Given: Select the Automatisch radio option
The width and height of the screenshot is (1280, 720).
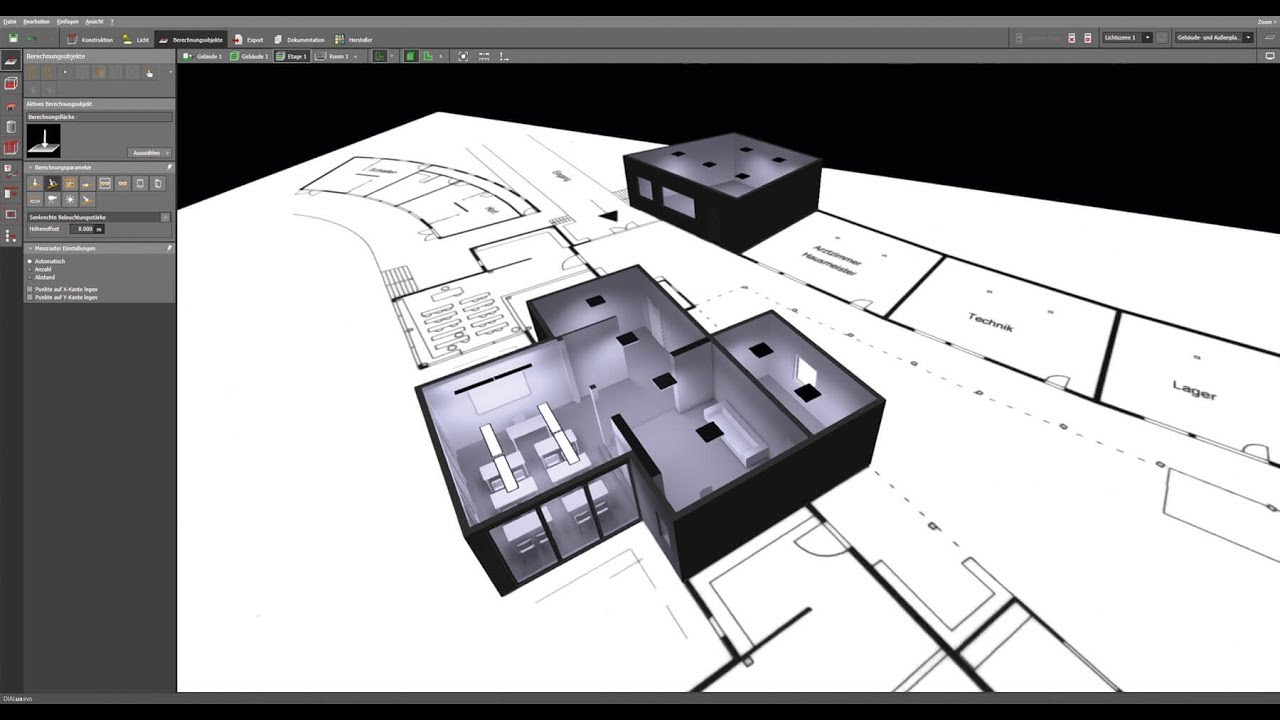Looking at the screenshot, I should tap(30, 261).
